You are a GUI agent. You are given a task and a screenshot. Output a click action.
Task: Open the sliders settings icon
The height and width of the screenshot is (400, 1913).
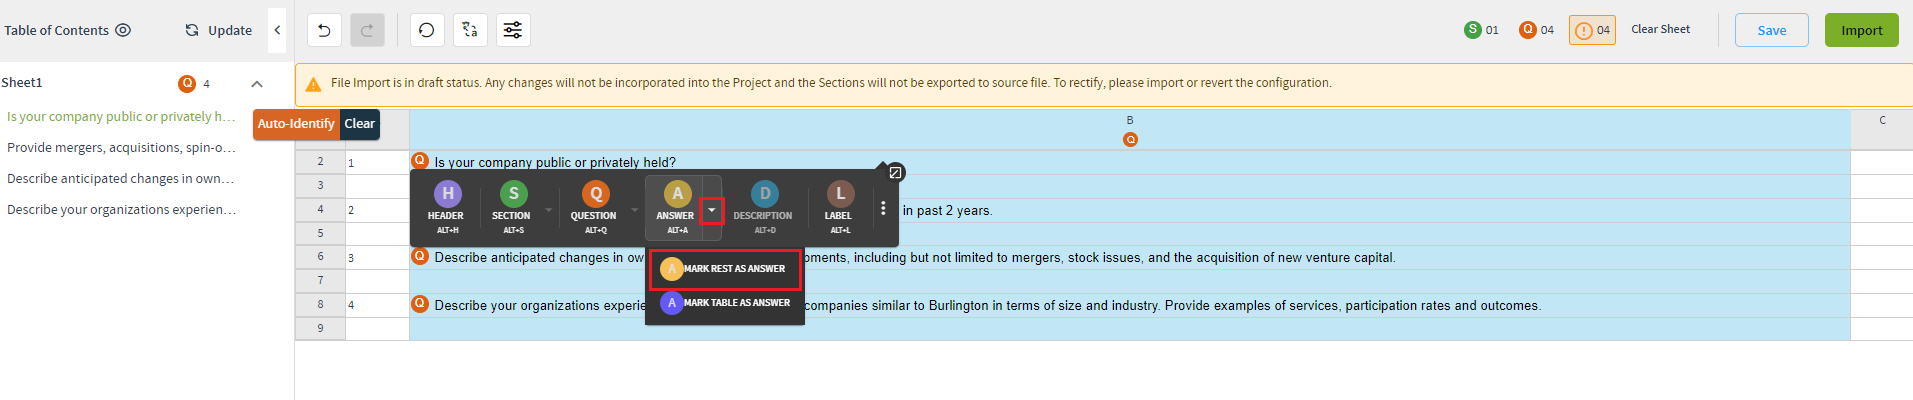coord(513,30)
